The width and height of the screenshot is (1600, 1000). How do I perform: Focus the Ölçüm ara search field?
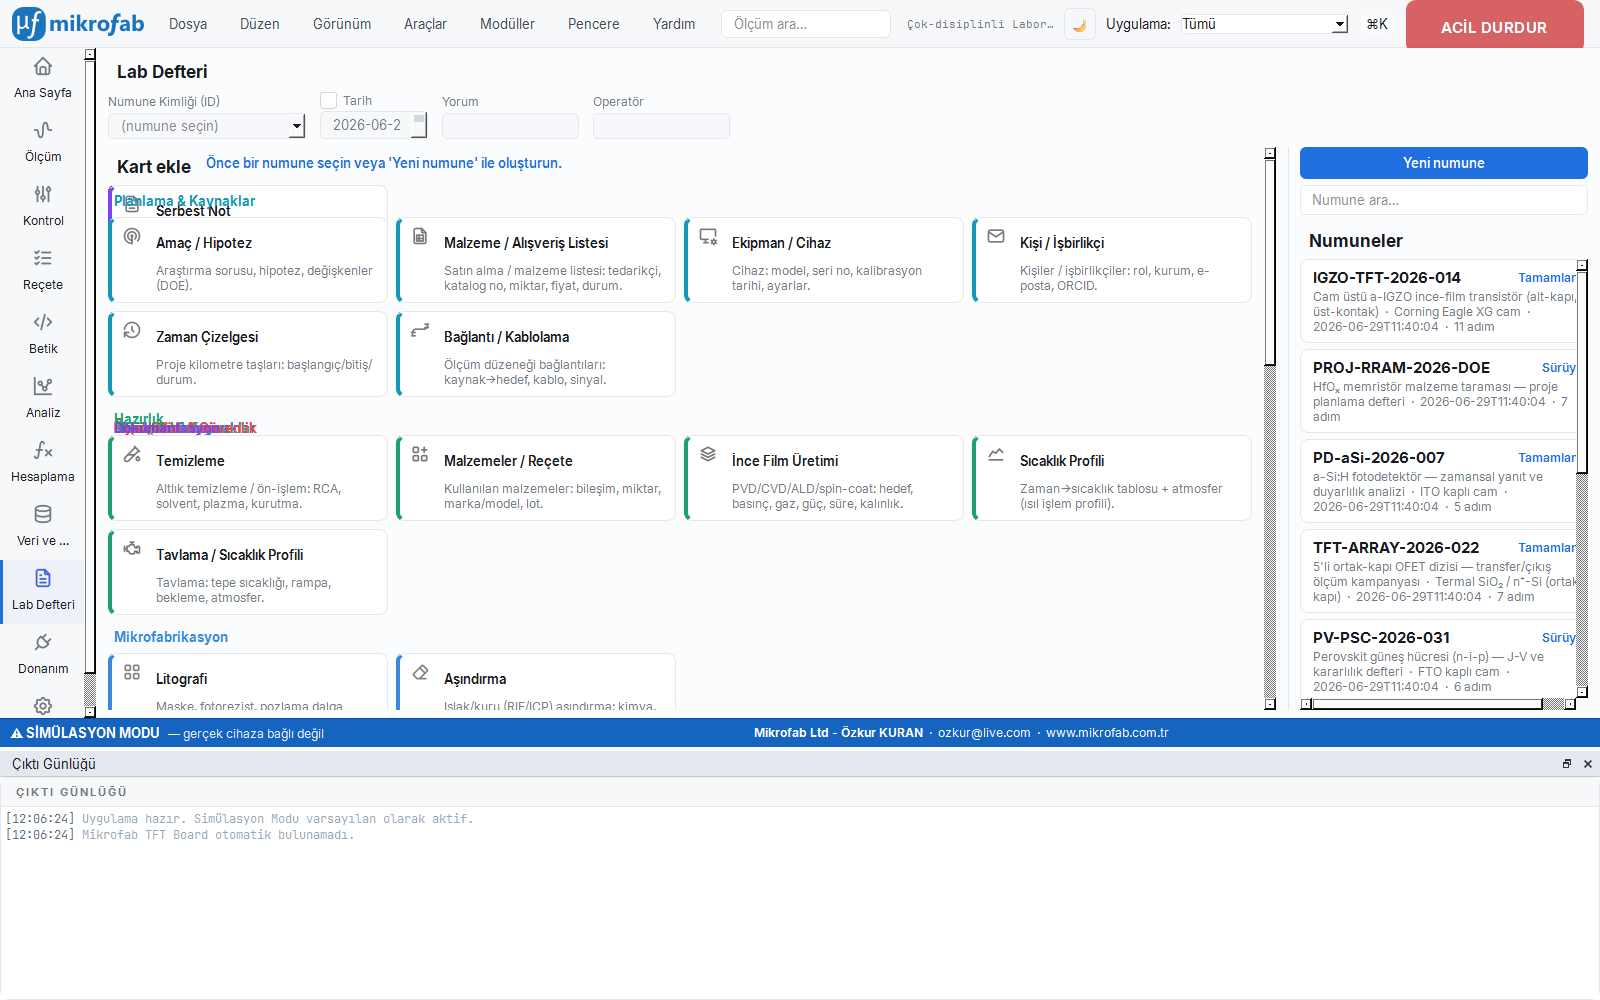pyautogui.click(x=806, y=24)
